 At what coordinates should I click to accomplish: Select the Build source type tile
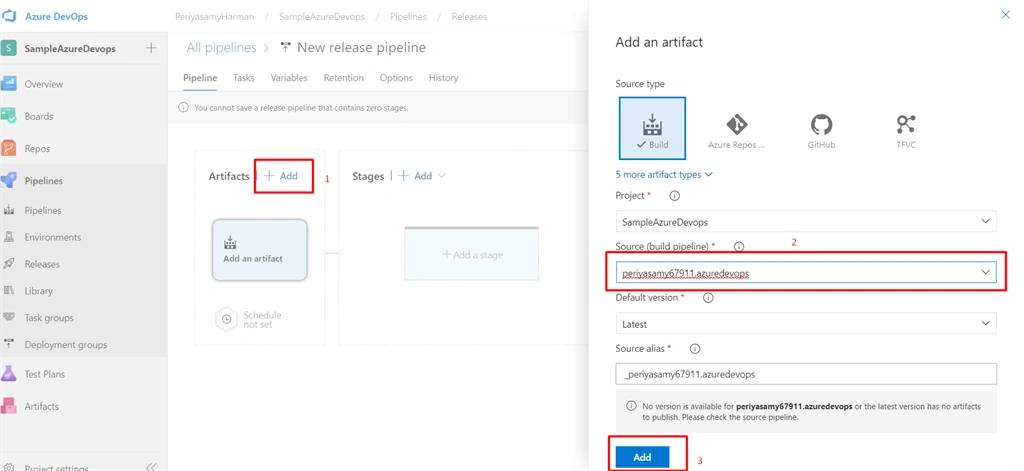(652, 128)
